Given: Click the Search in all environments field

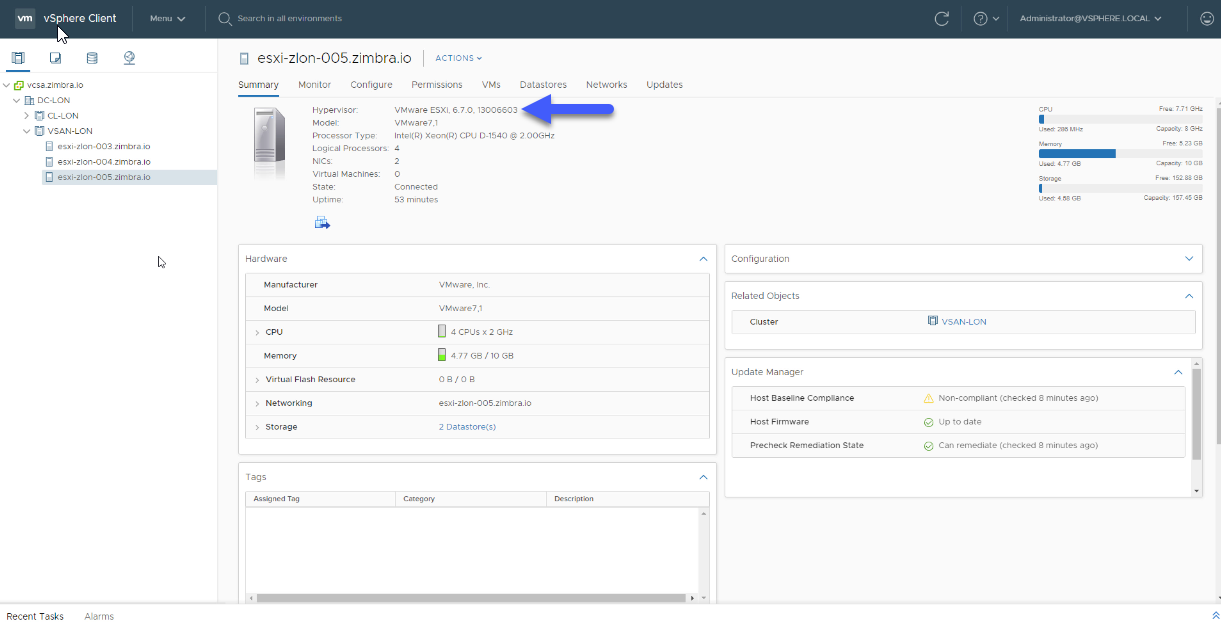Looking at the screenshot, I should 290,18.
